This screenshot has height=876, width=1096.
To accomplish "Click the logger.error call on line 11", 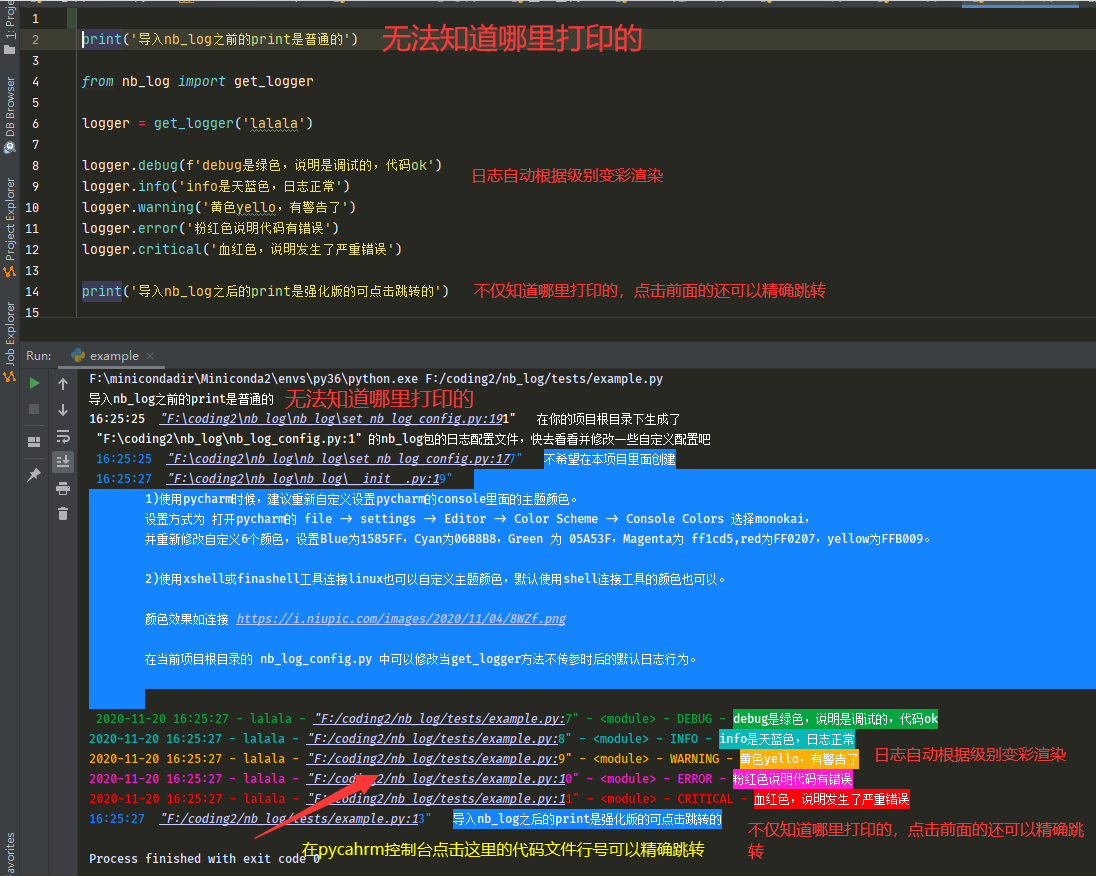I will pos(210,229).
